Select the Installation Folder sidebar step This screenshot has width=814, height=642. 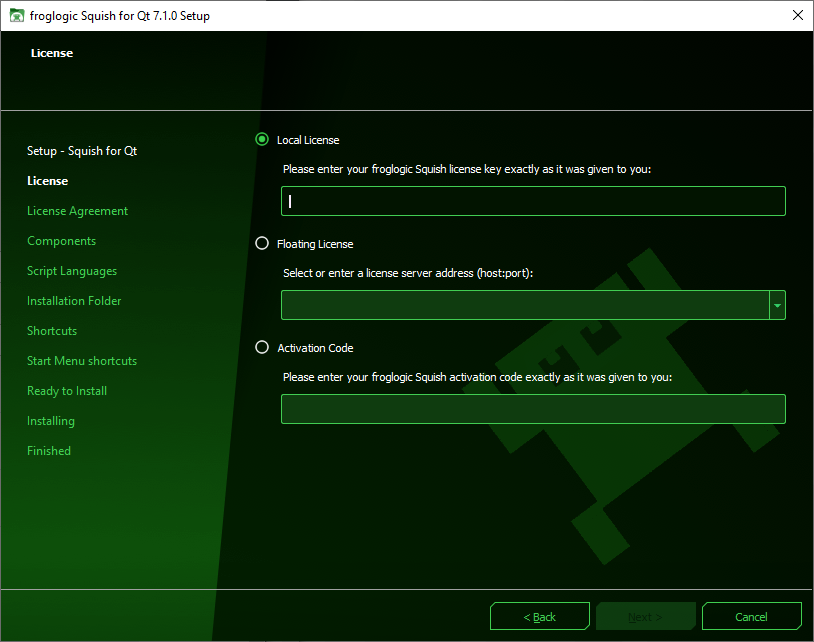tap(74, 301)
